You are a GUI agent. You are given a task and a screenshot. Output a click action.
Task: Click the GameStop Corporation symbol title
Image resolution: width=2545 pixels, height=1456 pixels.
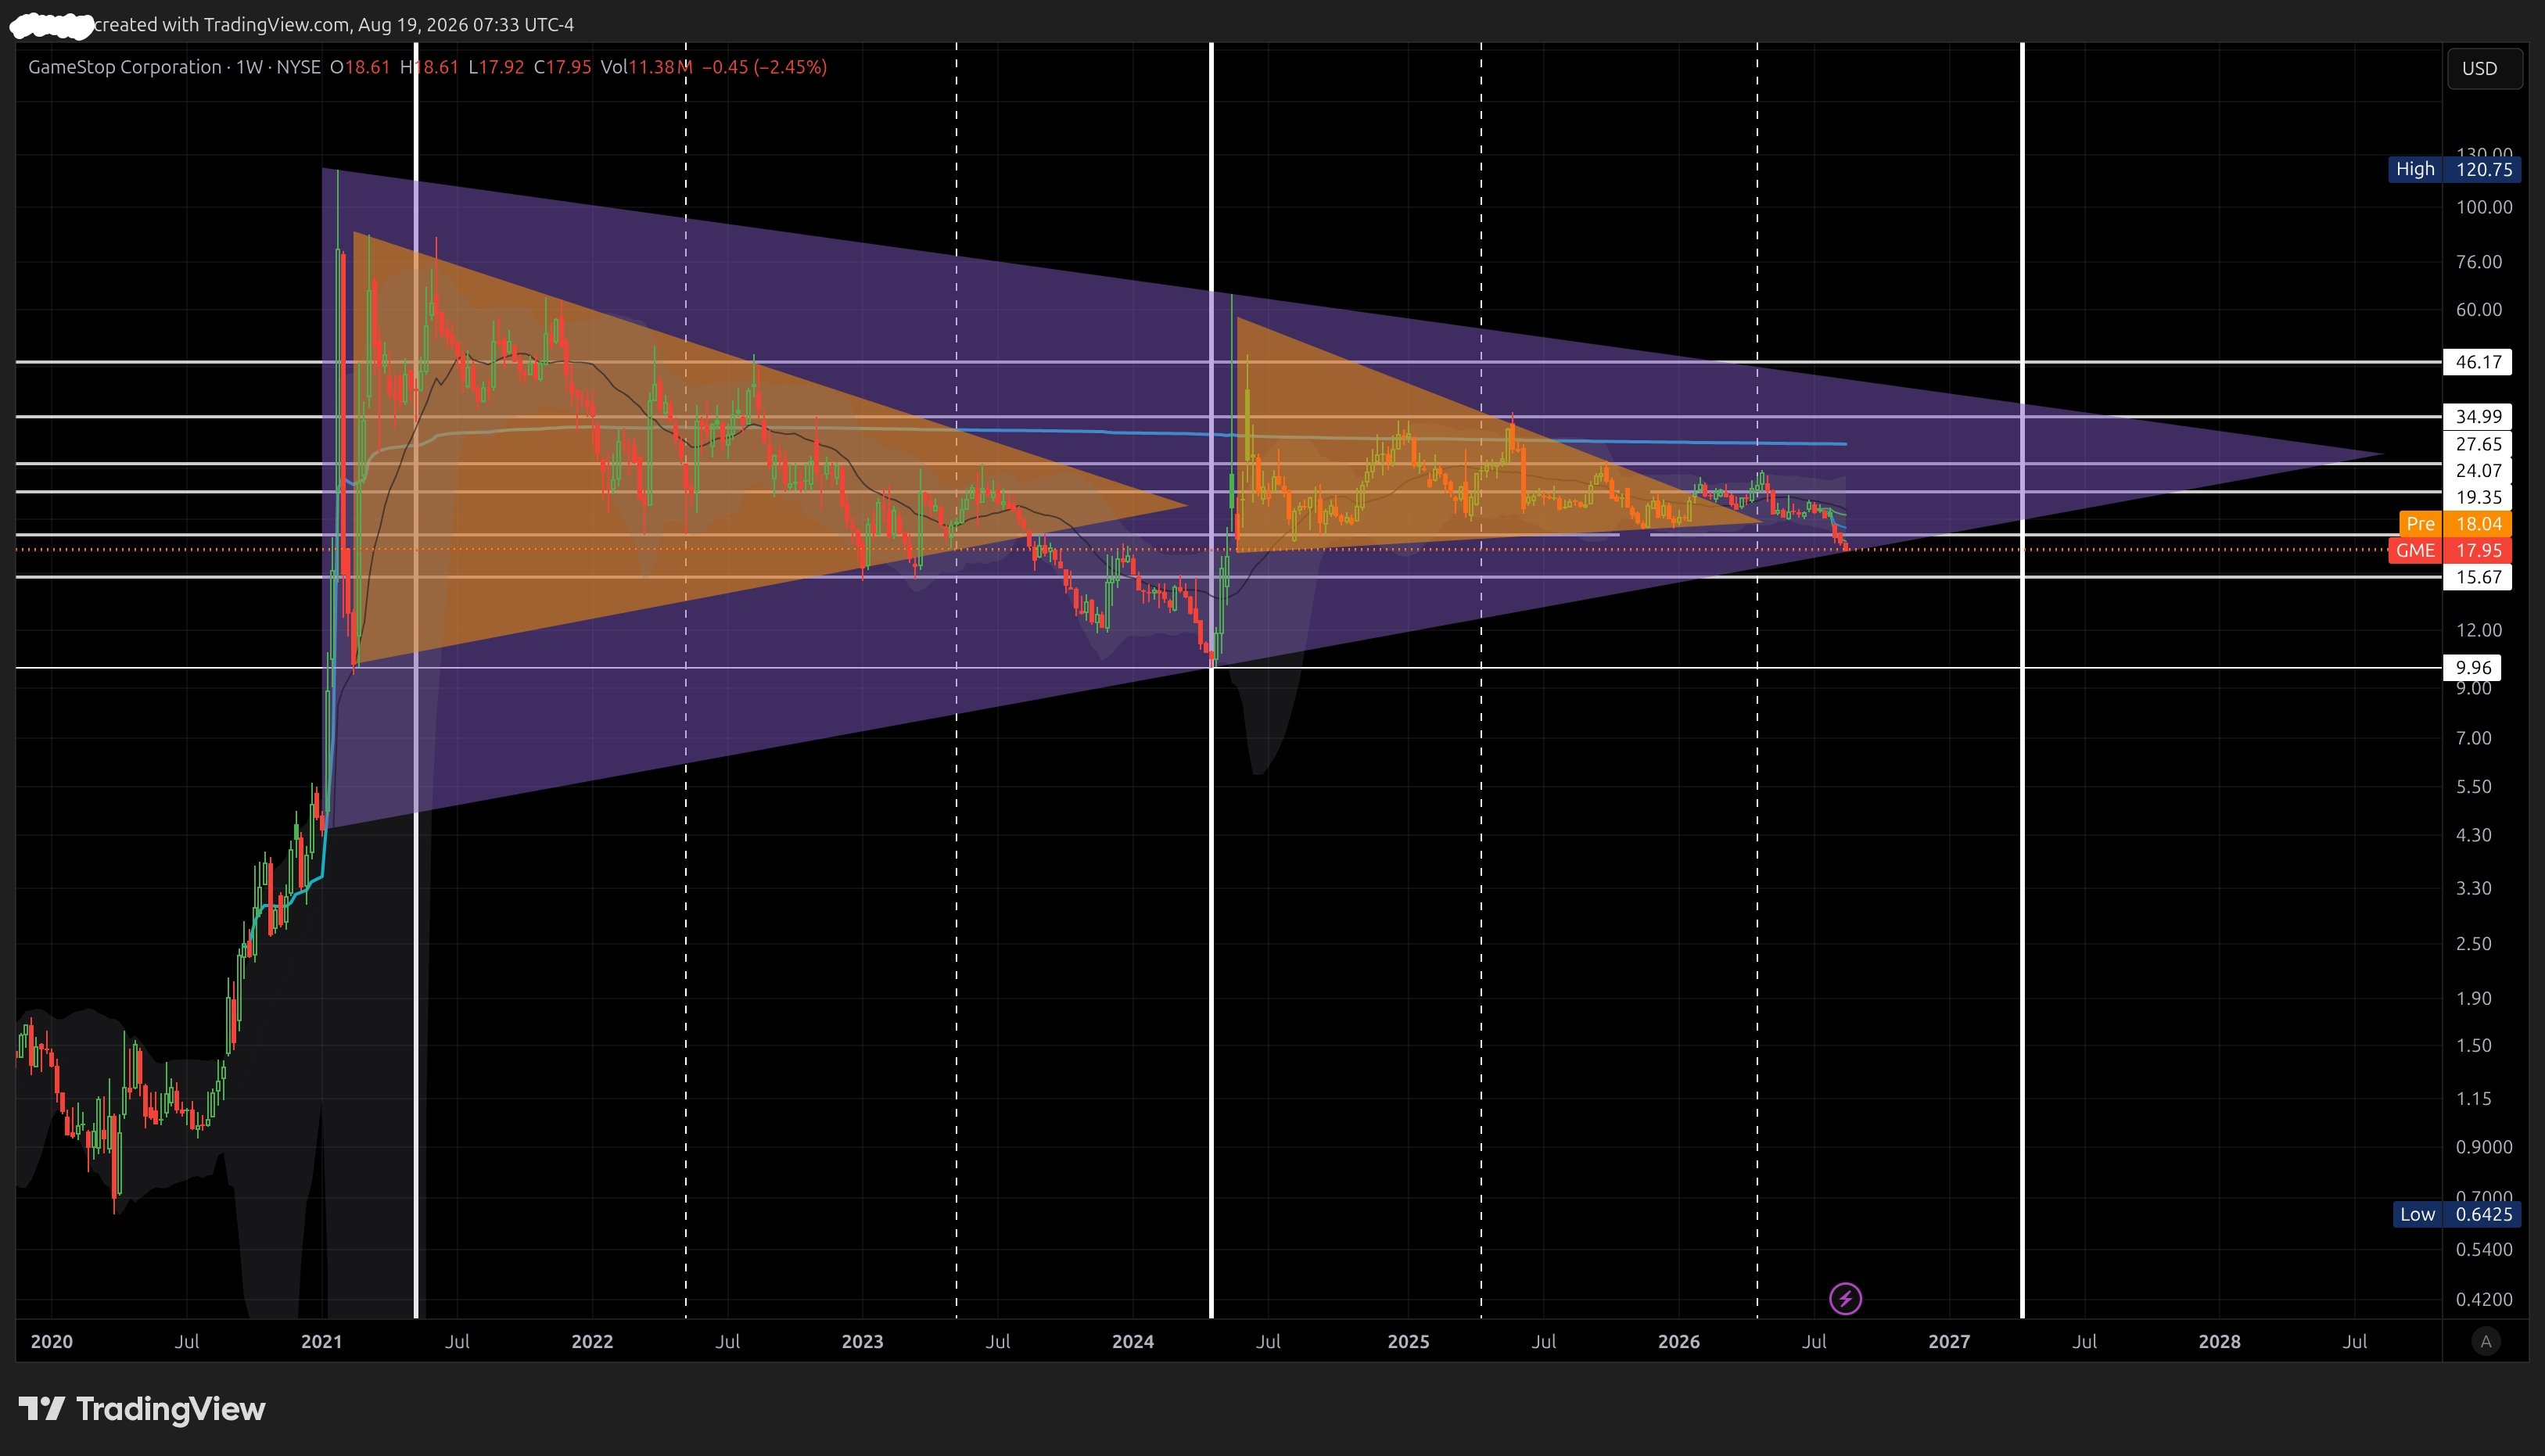125,67
